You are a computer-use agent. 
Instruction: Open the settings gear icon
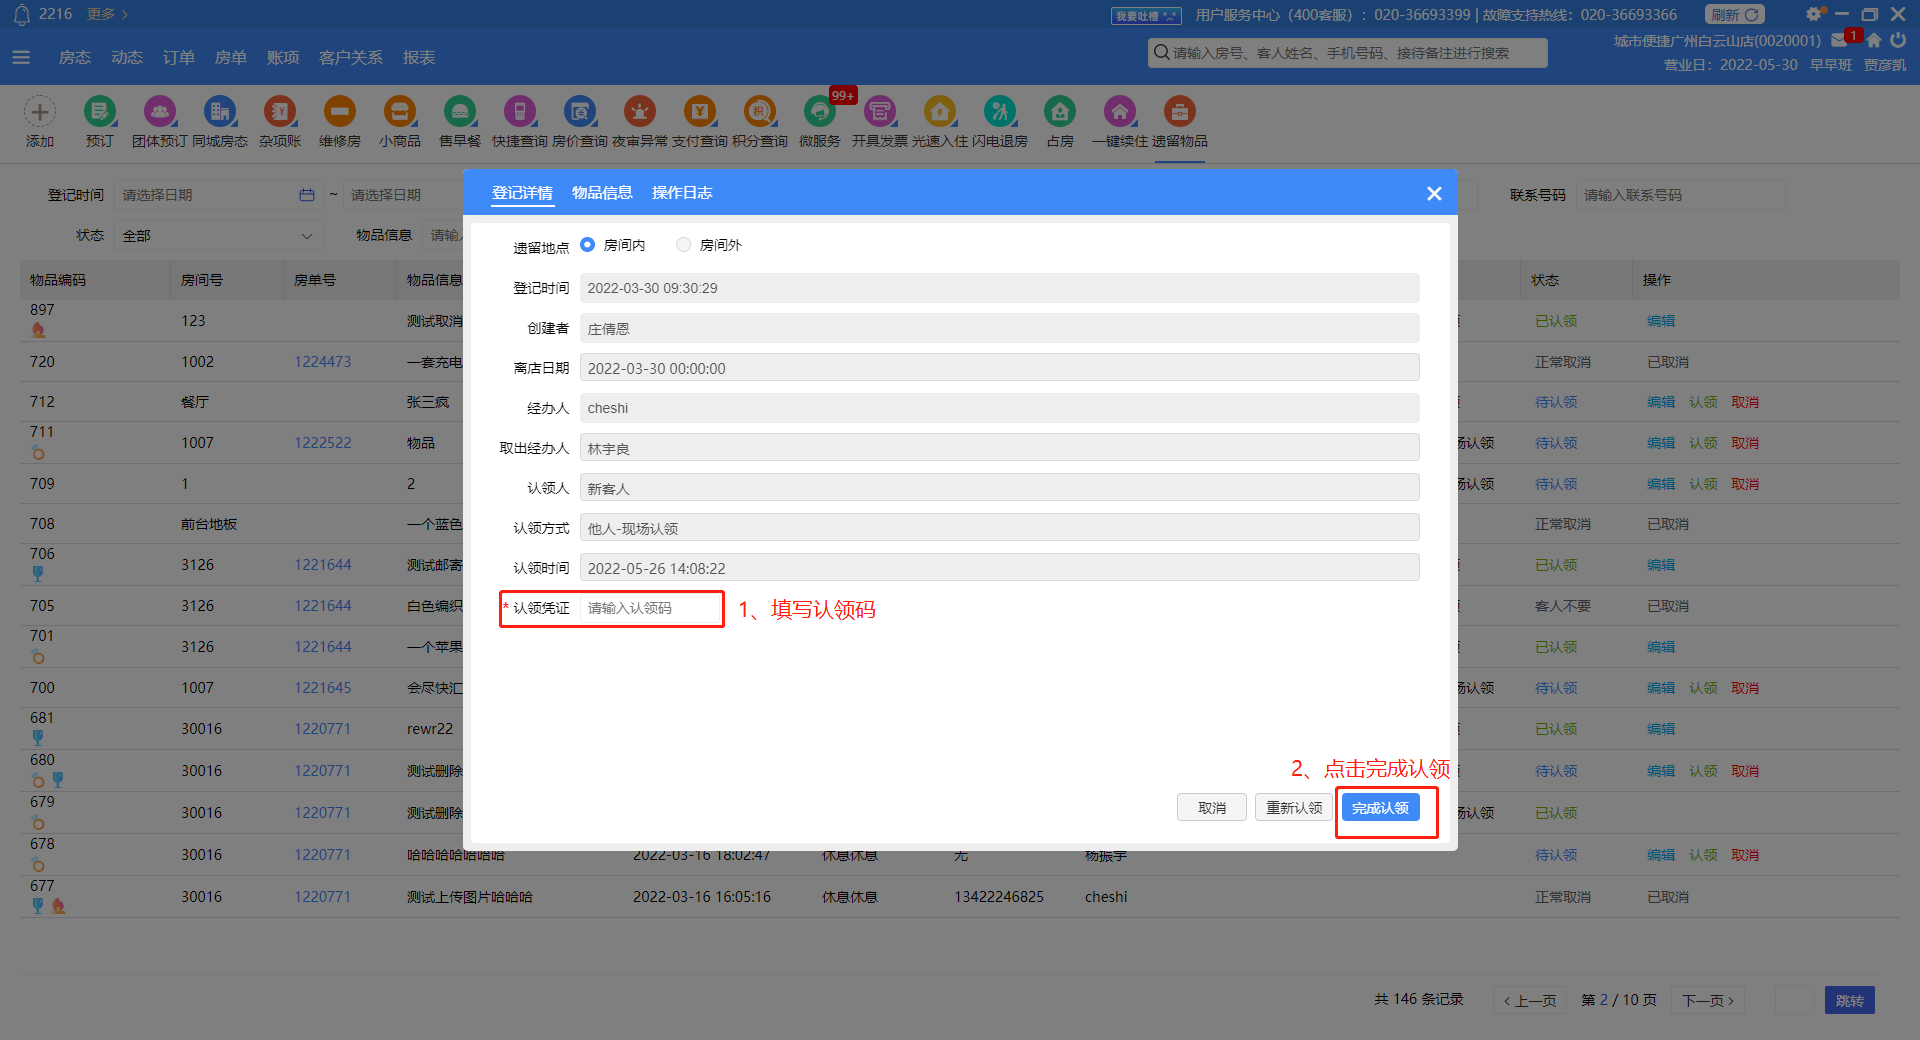pyautogui.click(x=1814, y=14)
